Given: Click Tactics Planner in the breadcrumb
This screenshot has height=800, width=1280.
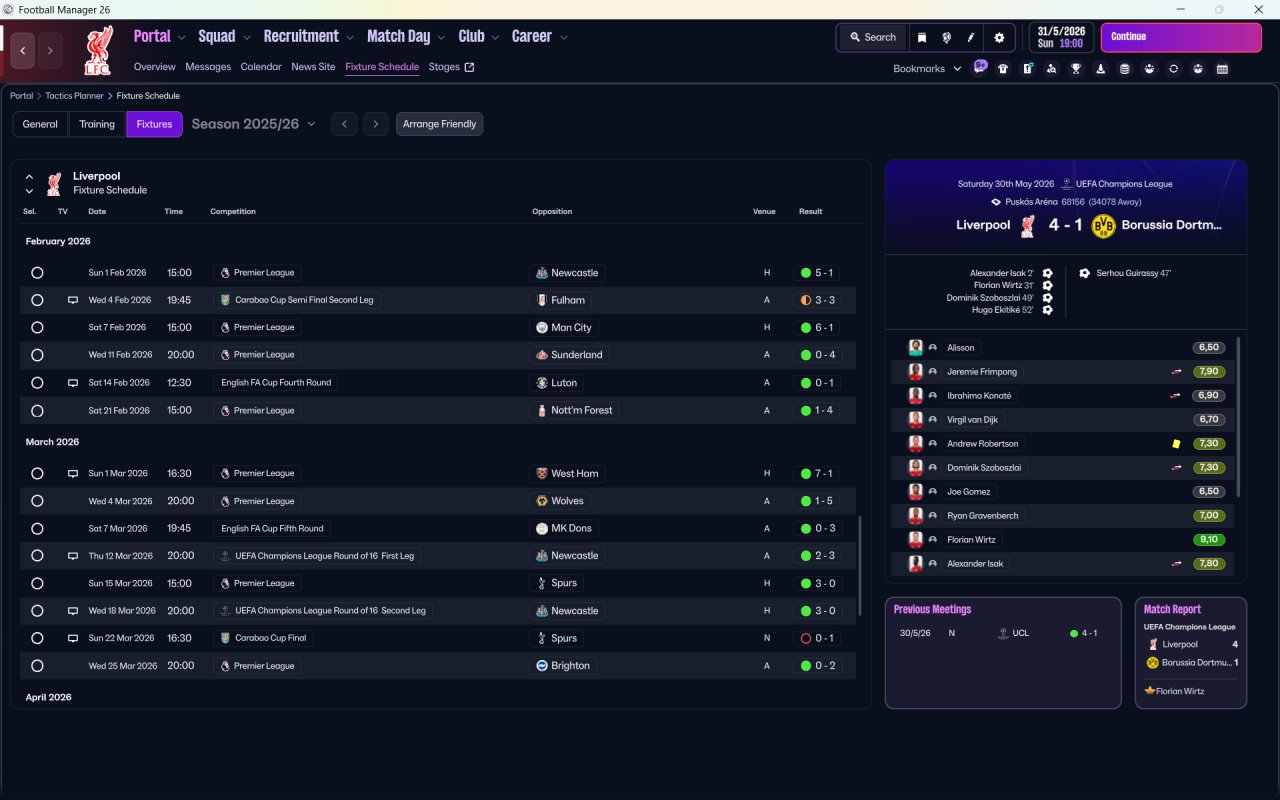Looking at the screenshot, I should [x=74, y=96].
